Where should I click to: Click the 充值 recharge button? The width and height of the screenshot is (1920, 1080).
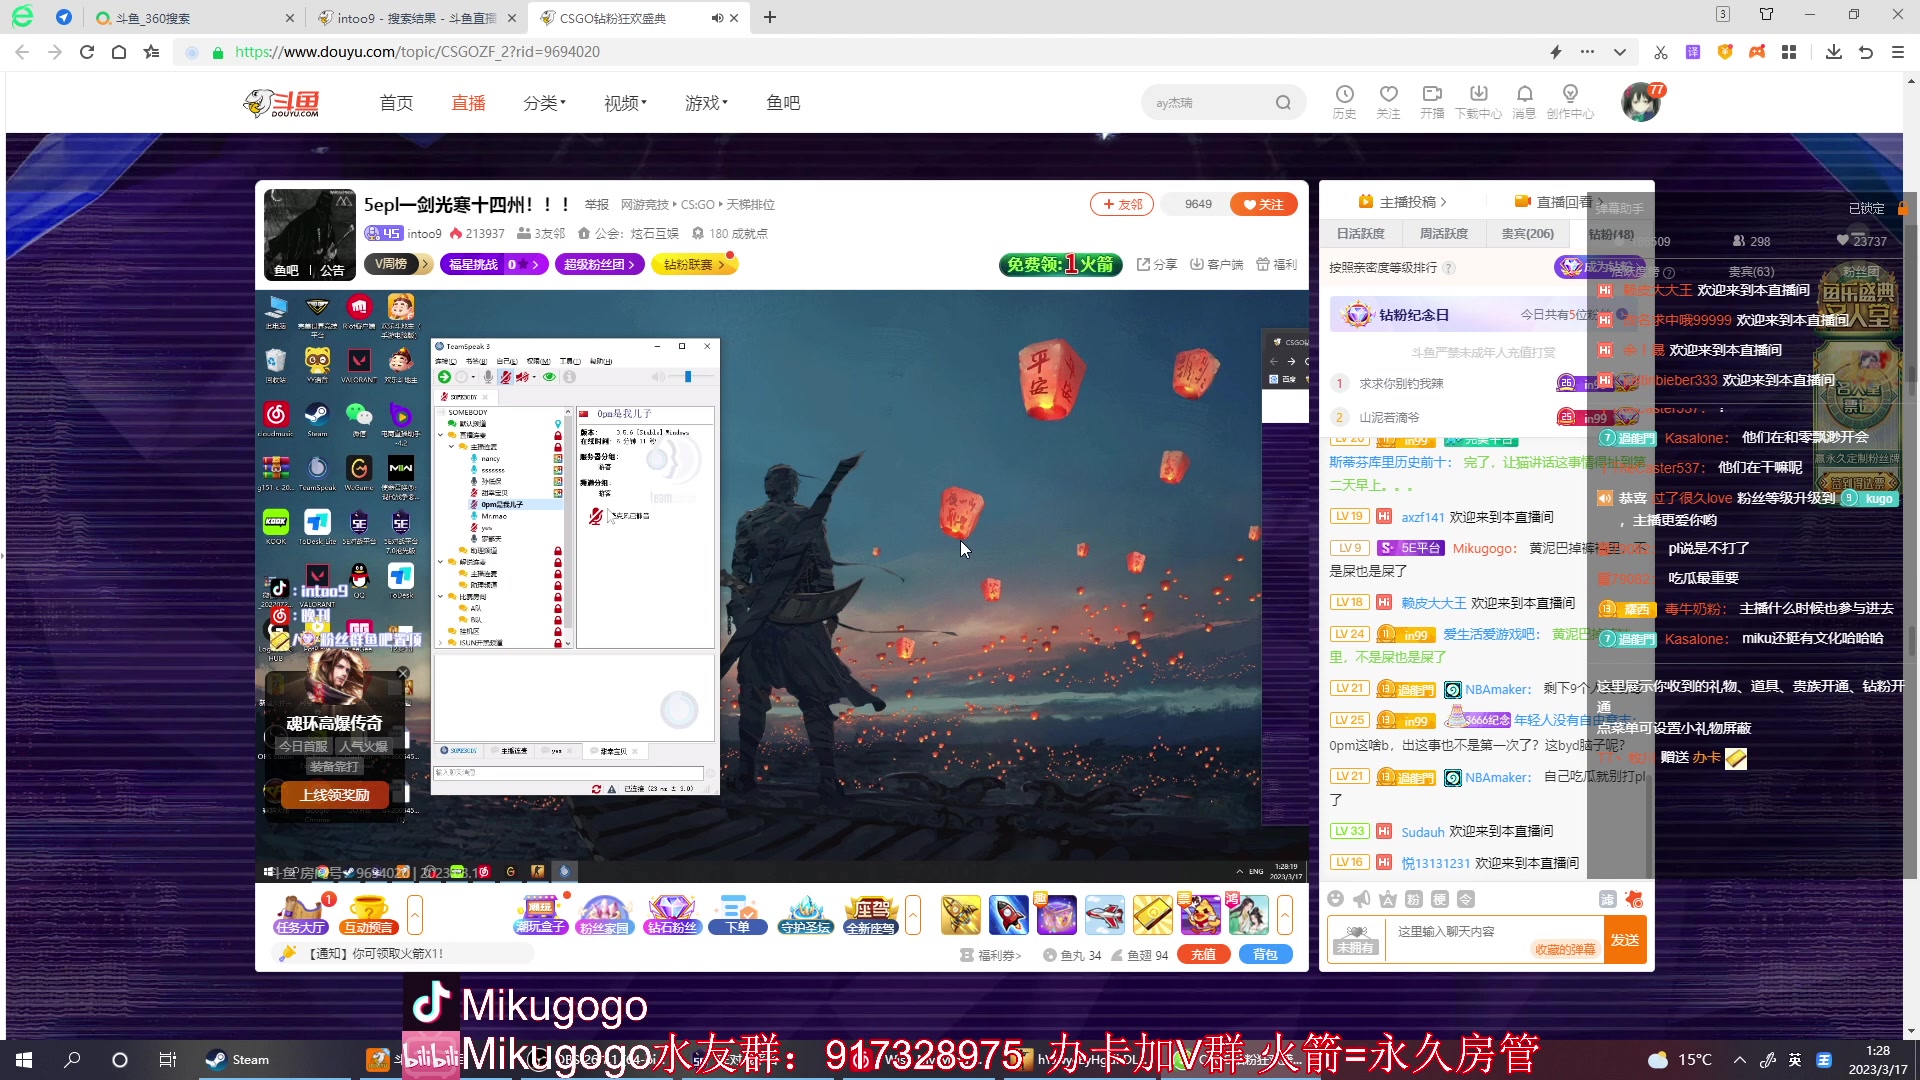1203,954
